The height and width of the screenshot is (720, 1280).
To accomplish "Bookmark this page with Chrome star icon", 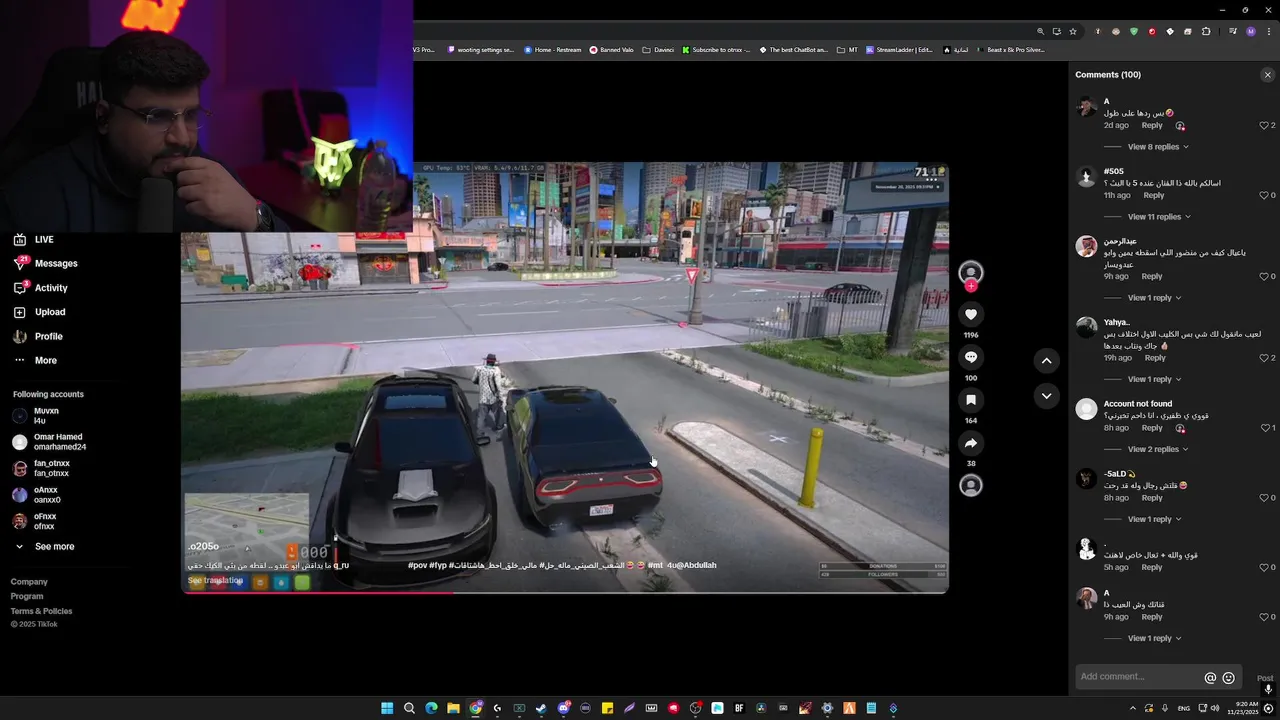I will [1073, 31].
